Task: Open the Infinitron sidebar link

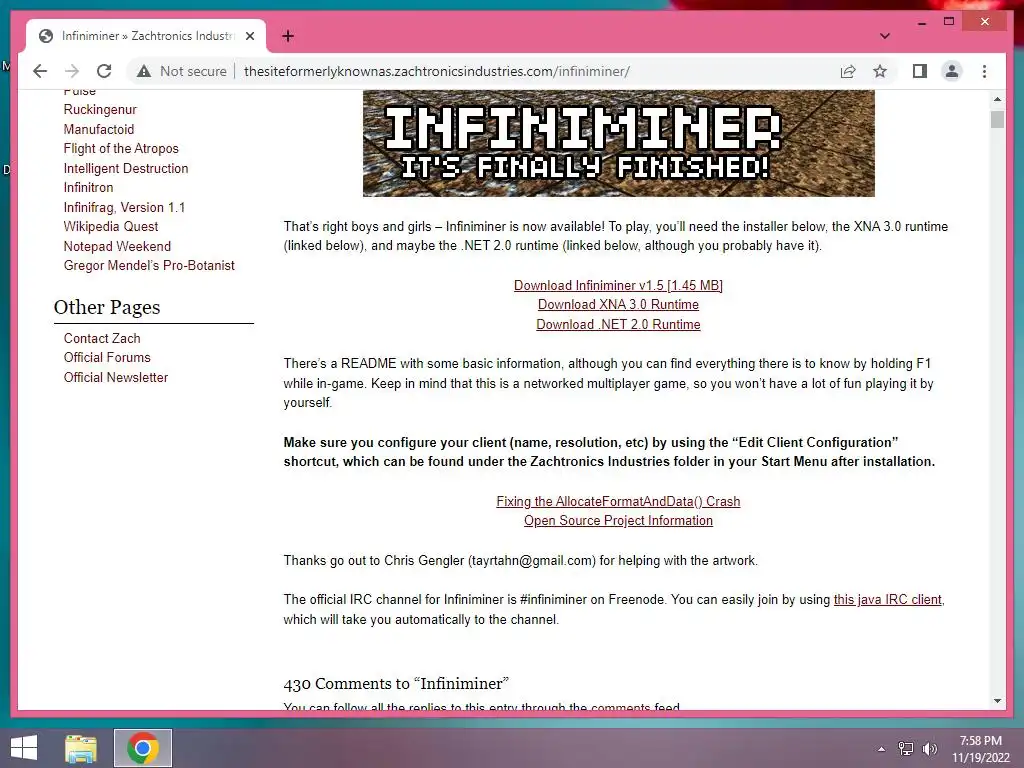Action: [x=88, y=188]
